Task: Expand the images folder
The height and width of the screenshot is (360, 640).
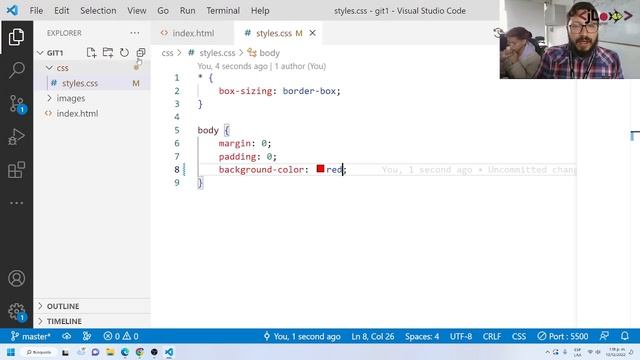Action: click(x=49, y=98)
